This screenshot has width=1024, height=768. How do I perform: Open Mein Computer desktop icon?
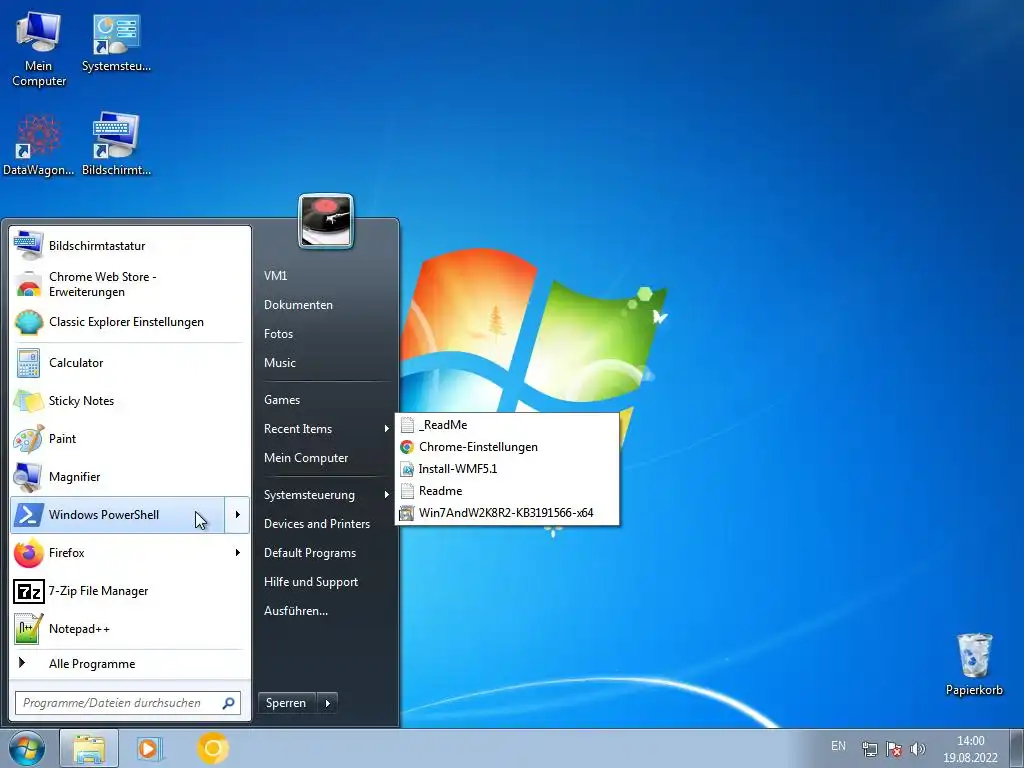(x=39, y=50)
